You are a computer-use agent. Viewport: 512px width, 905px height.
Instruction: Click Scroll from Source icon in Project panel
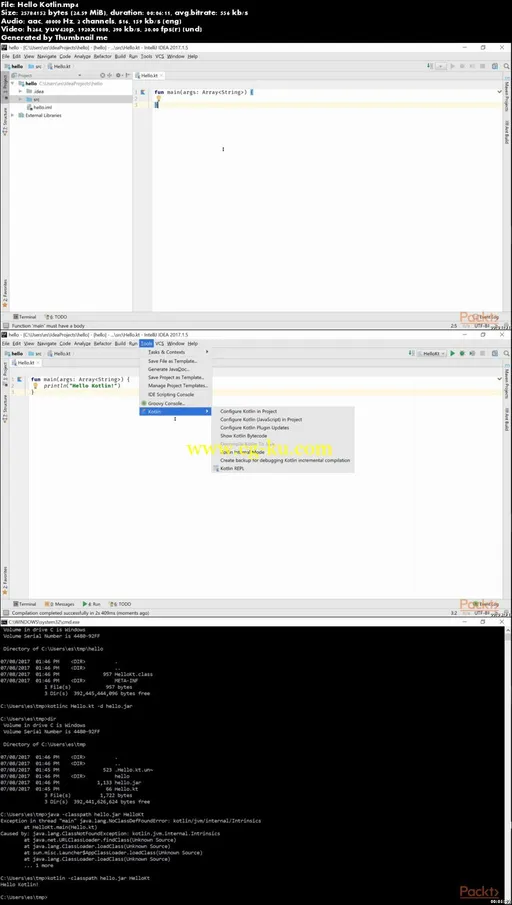(102, 75)
